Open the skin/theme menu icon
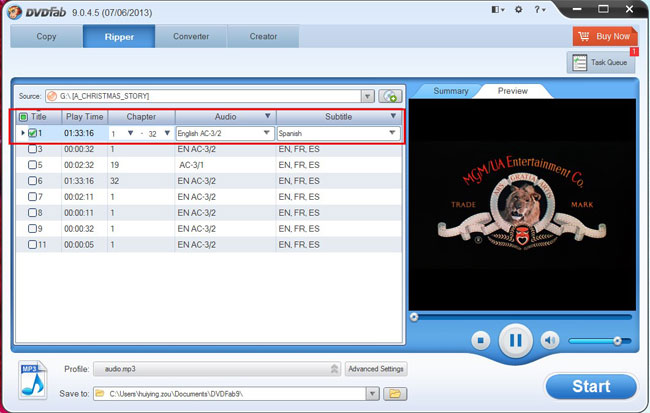The image size is (650, 413). click(x=498, y=9)
